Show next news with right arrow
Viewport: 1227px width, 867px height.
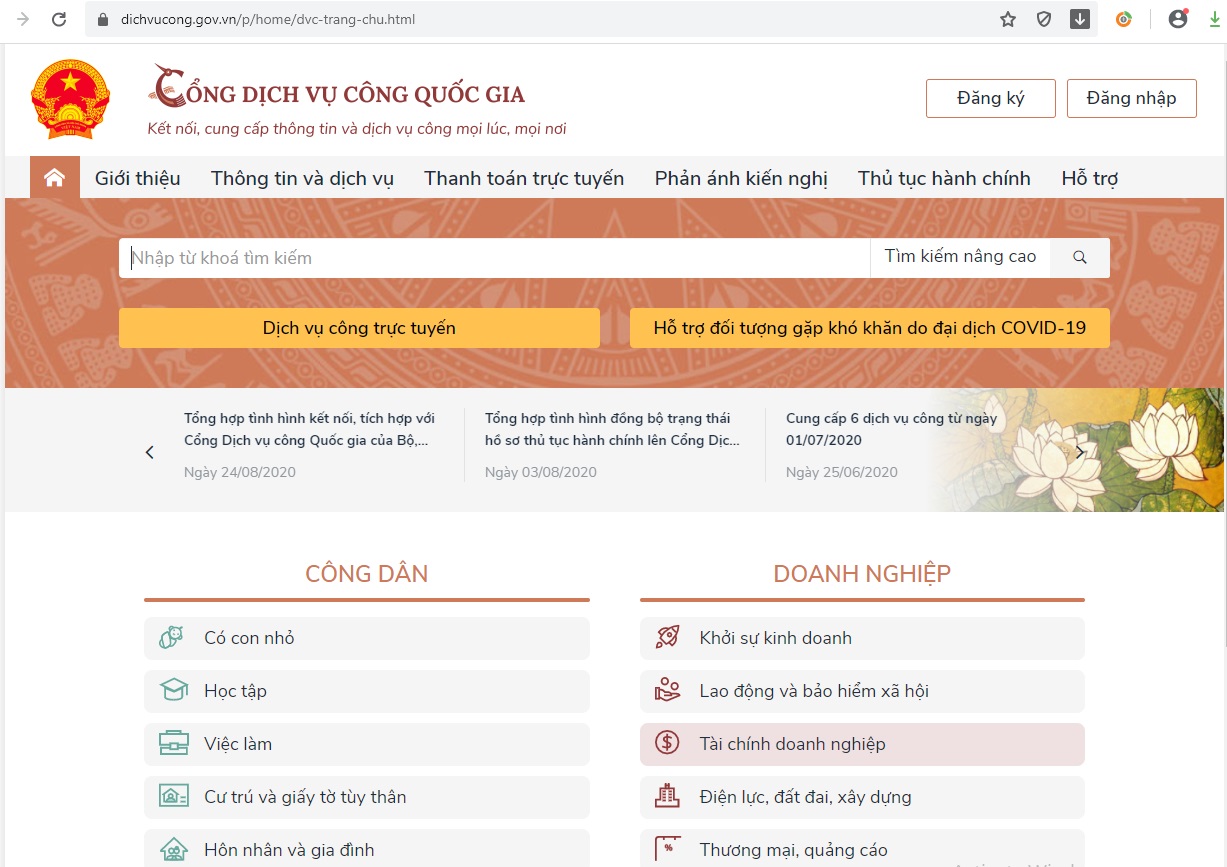pyautogui.click(x=1080, y=452)
